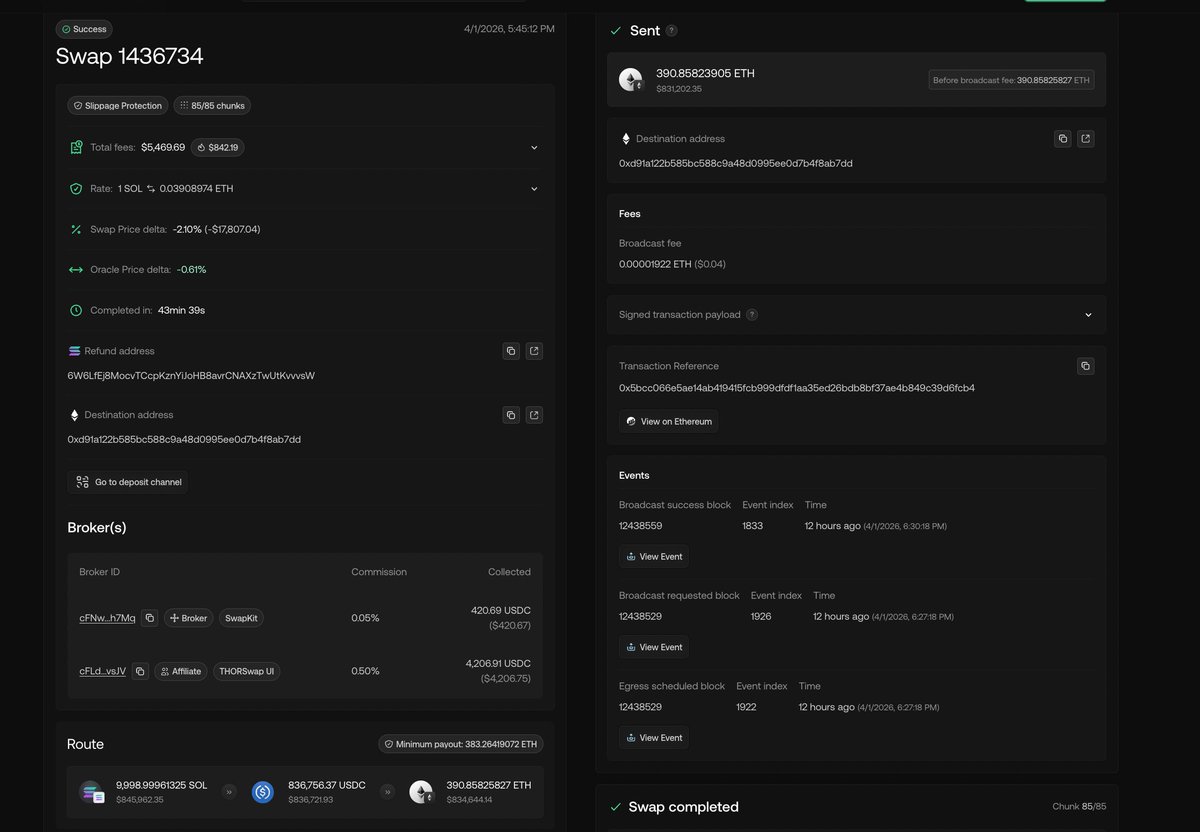This screenshot has width=1200, height=832.
Task: Click the 420.69 USDC collected amount
Action: 501,610
